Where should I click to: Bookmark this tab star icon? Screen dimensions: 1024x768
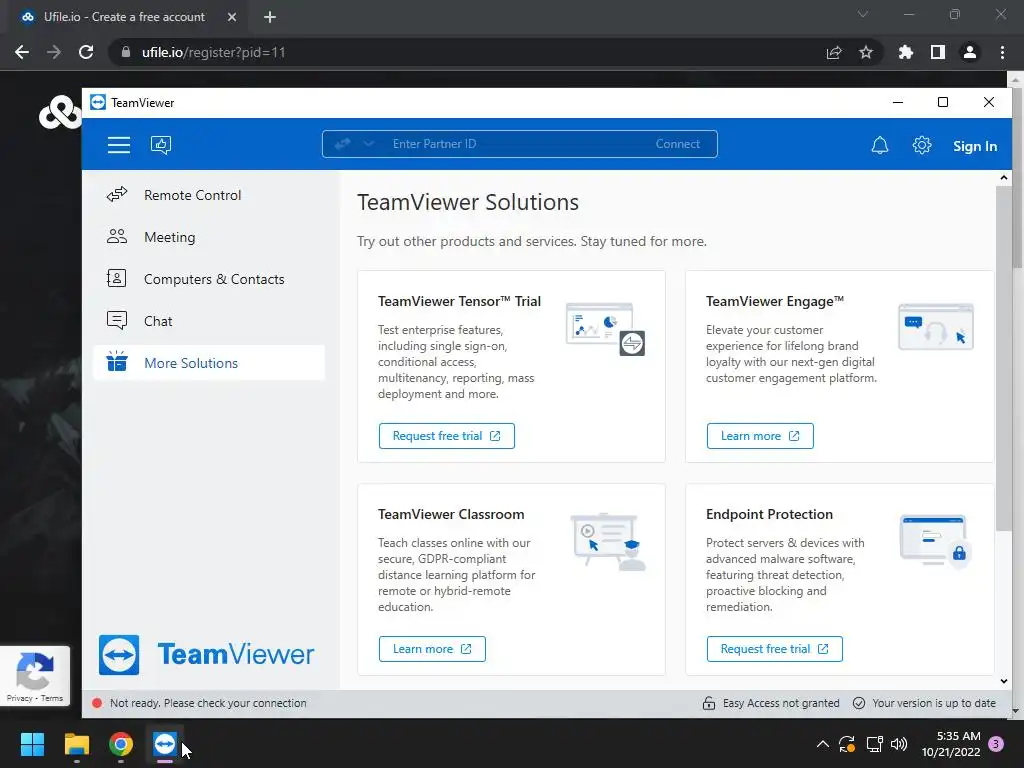pyautogui.click(x=866, y=52)
